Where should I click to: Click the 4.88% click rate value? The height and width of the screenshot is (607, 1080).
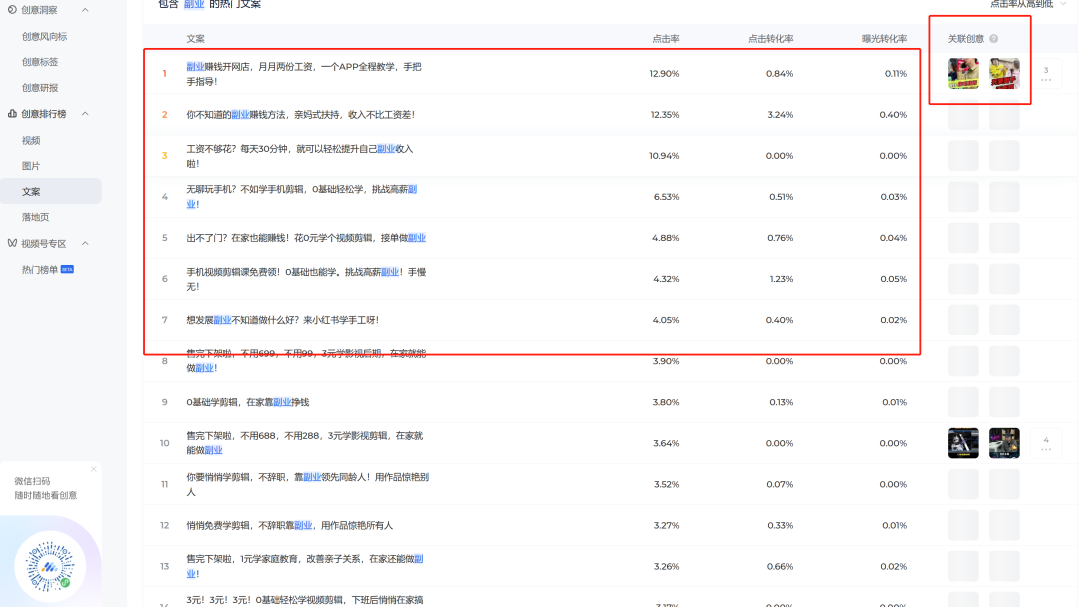pos(665,238)
